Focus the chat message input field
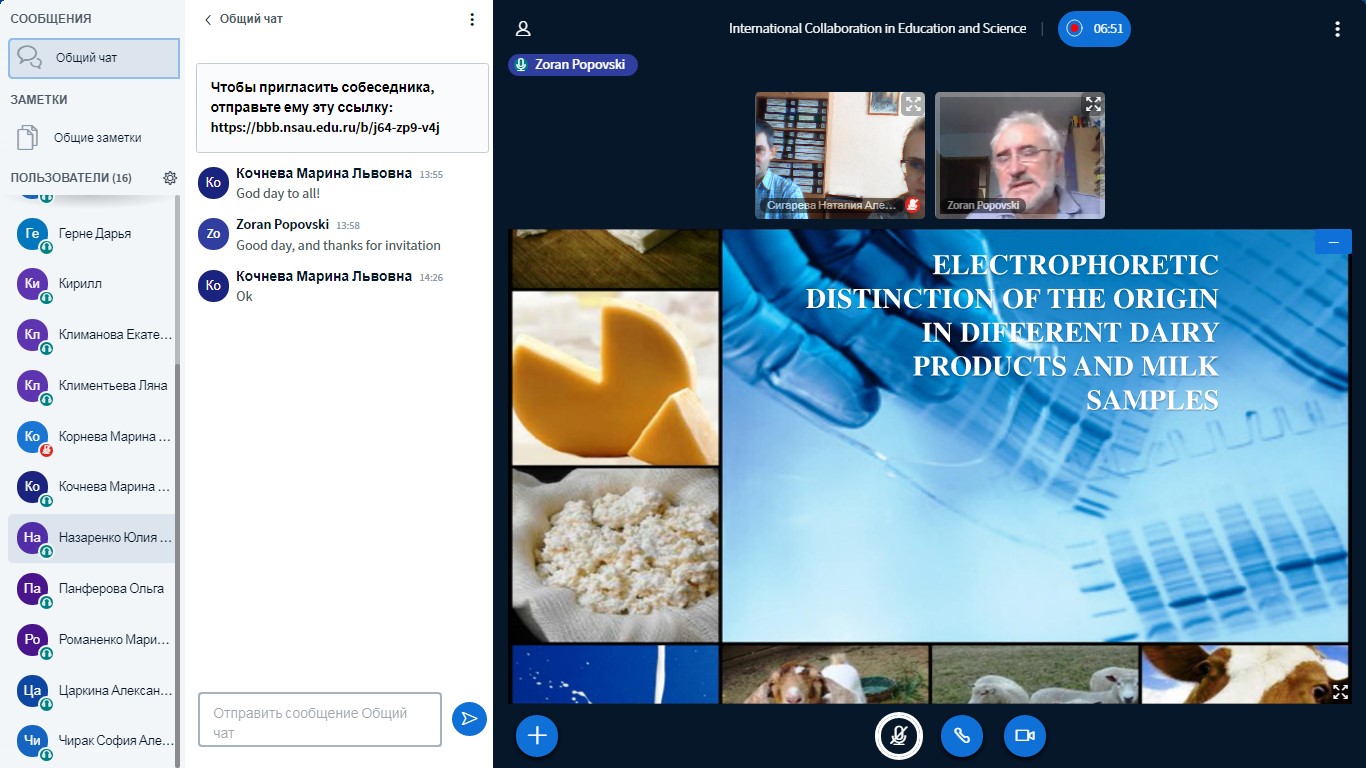The height and width of the screenshot is (768, 1366). pyautogui.click(x=320, y=719)
